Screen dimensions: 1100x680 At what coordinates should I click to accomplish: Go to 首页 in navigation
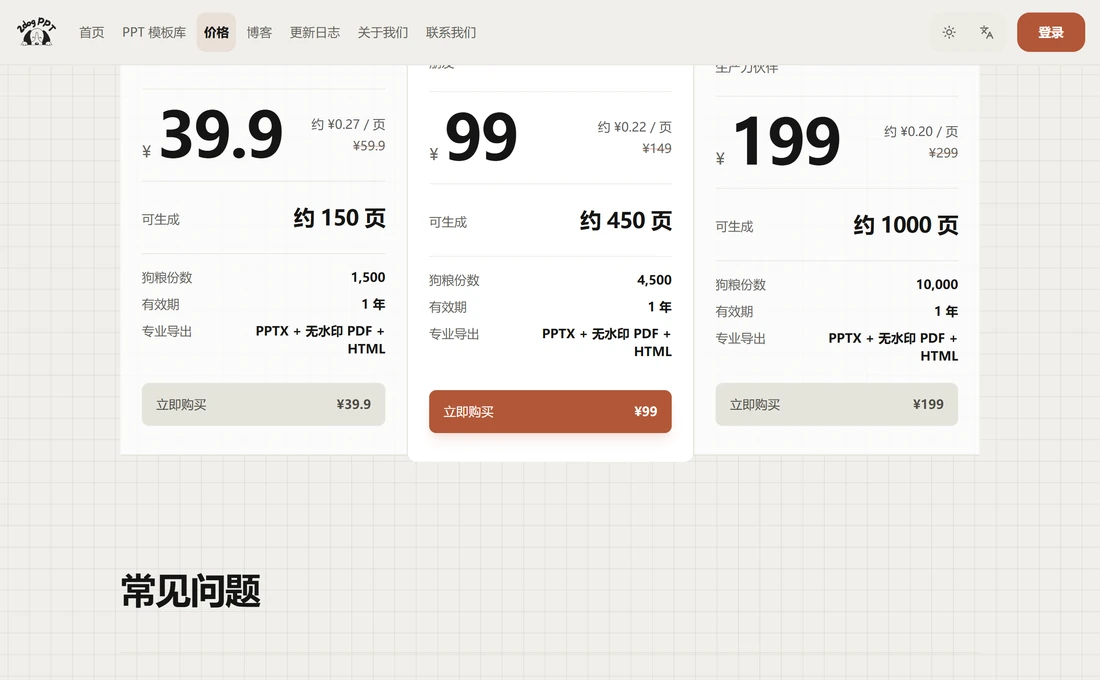pyautogui.click(x=91, y=32)
